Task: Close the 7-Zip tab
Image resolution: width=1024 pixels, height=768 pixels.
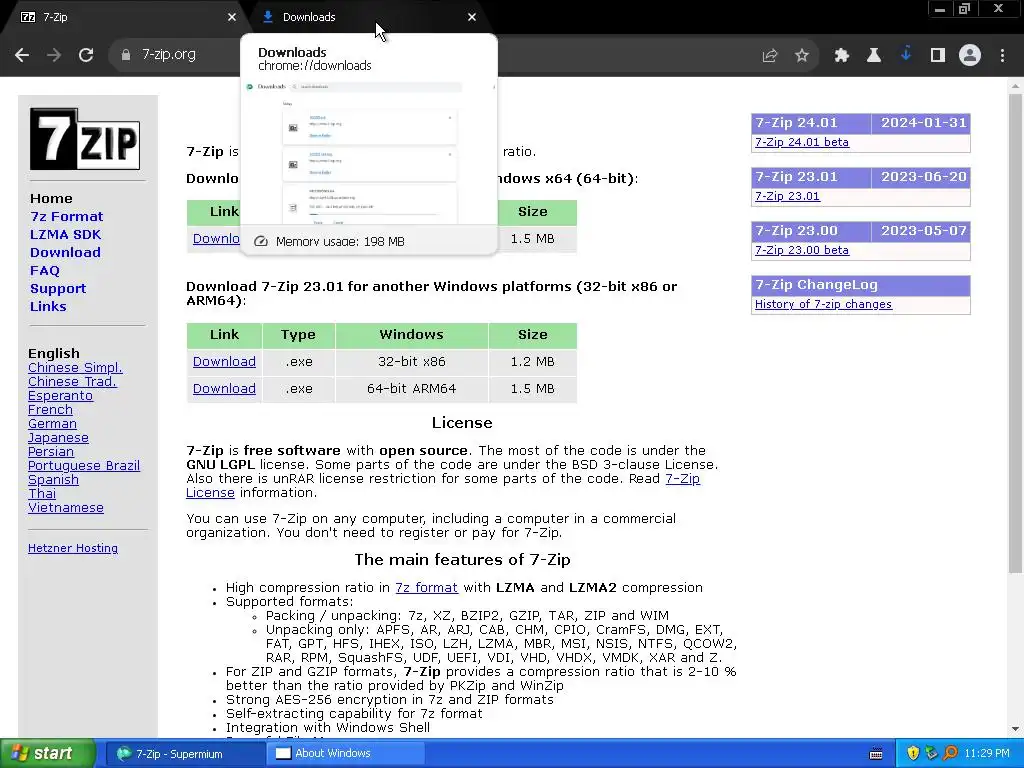Action: 232,17
